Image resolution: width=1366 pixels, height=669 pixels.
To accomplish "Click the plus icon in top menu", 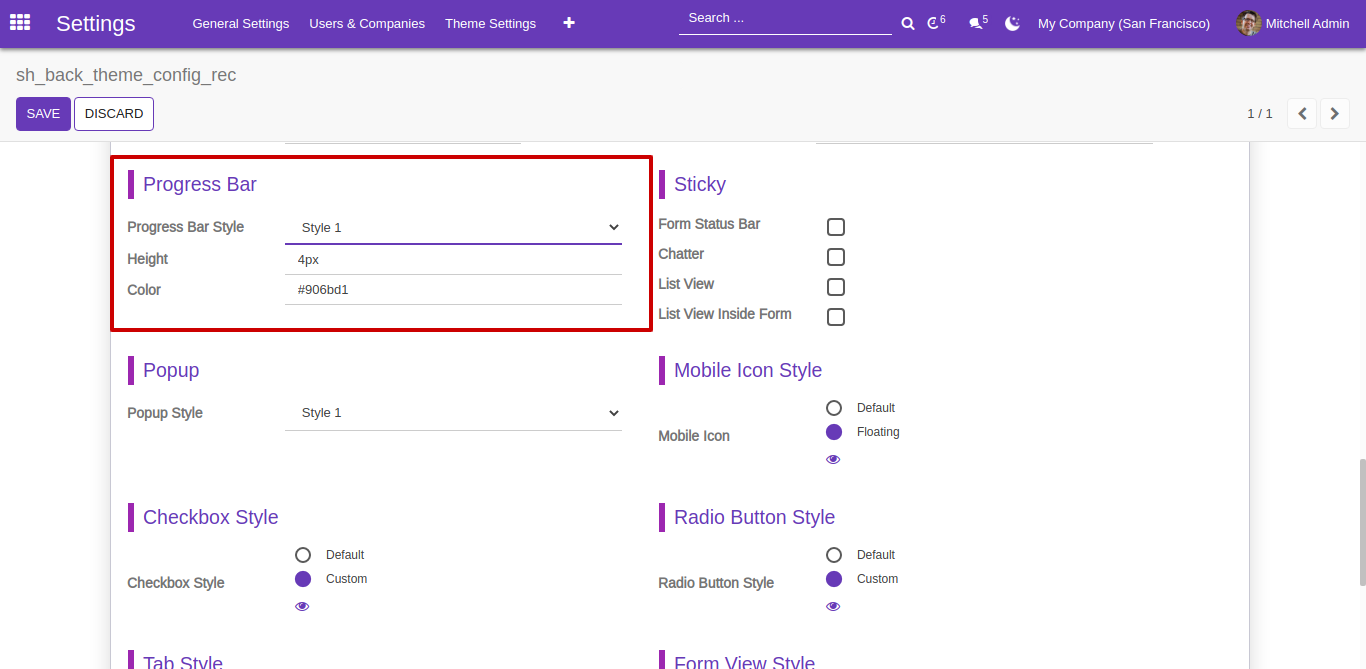I will [x=569, y=23].
